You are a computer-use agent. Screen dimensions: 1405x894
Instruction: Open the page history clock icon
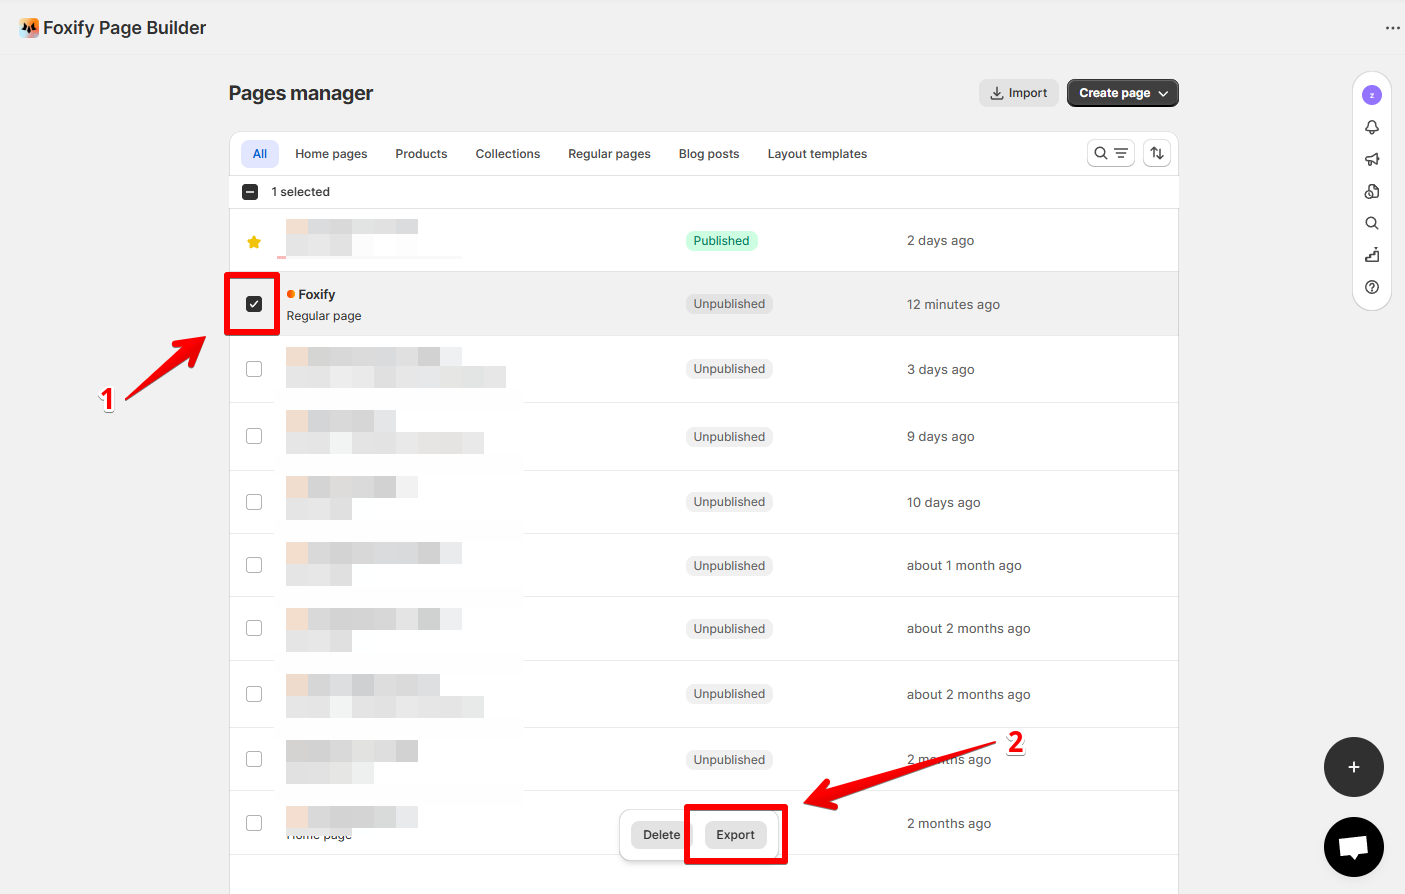pos(1372,191)
